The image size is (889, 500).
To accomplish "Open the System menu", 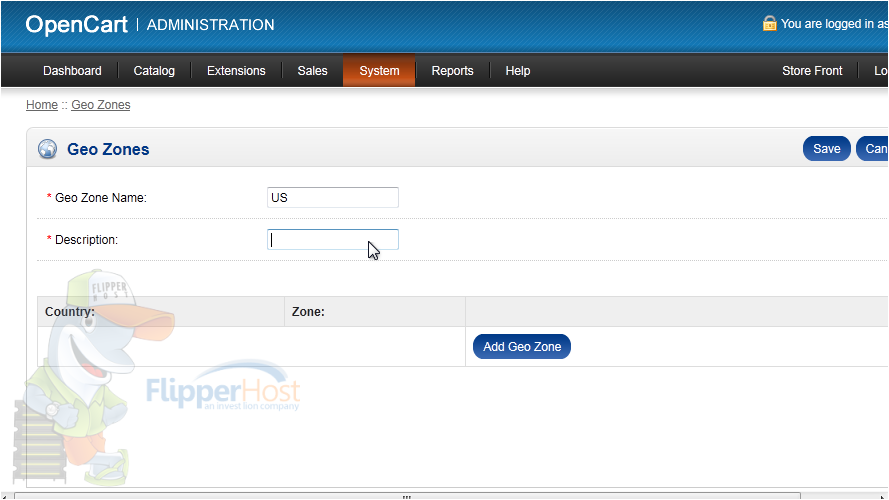I will (x=379, y=71).
